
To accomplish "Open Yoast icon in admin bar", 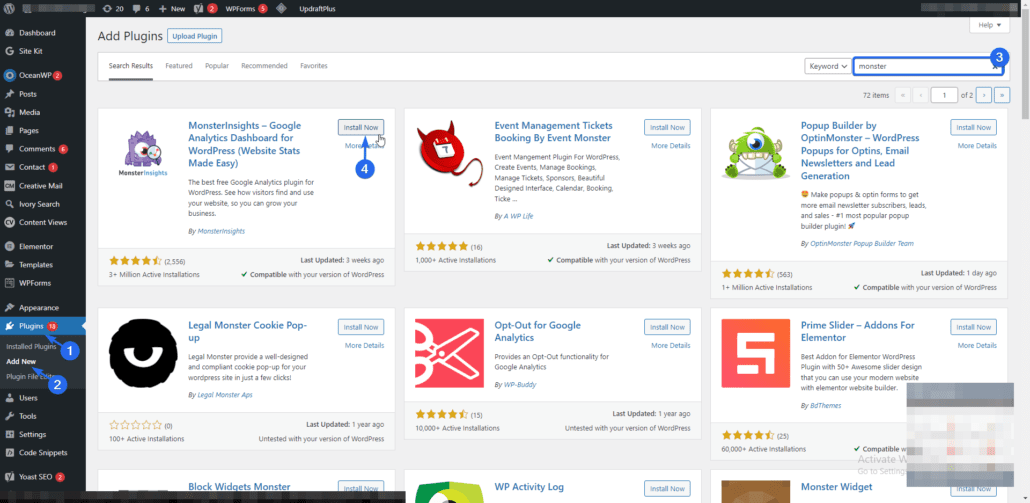I will coord(206,9).
